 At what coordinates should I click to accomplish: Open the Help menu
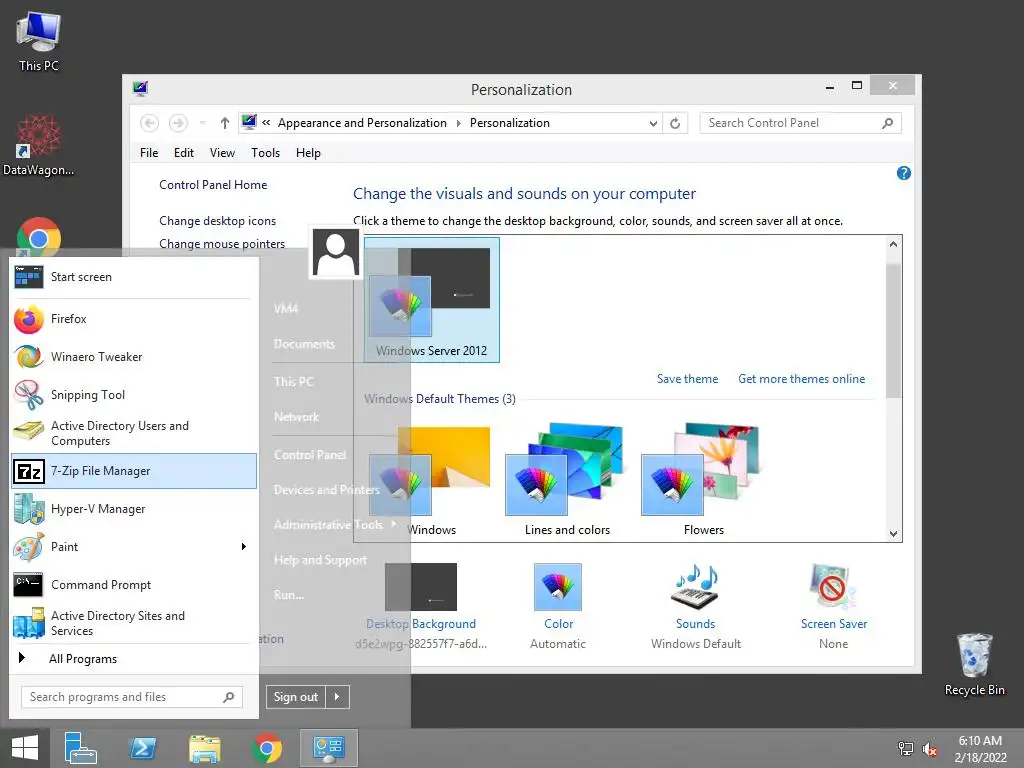(308, 153)
